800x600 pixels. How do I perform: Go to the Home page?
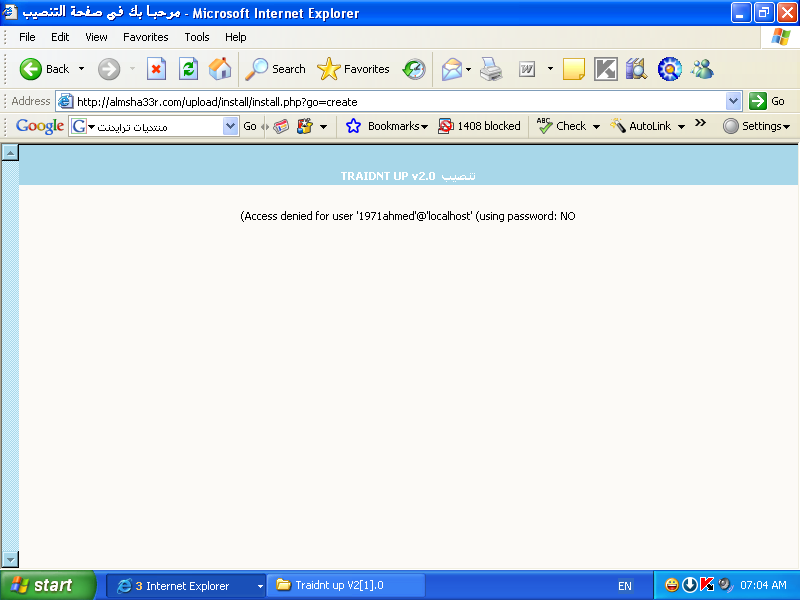tap(220, 69)
